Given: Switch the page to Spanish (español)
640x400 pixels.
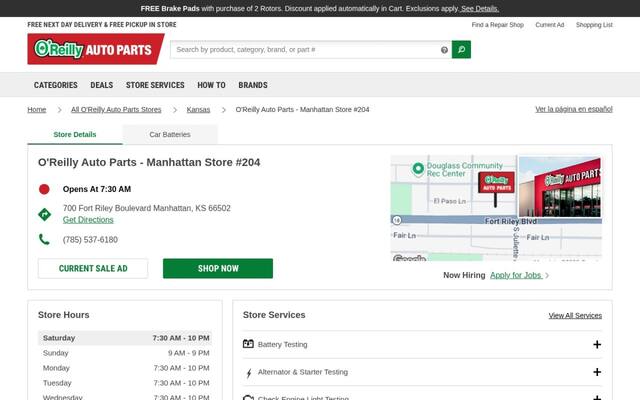Looking at the screenshot, I should 574,109.
